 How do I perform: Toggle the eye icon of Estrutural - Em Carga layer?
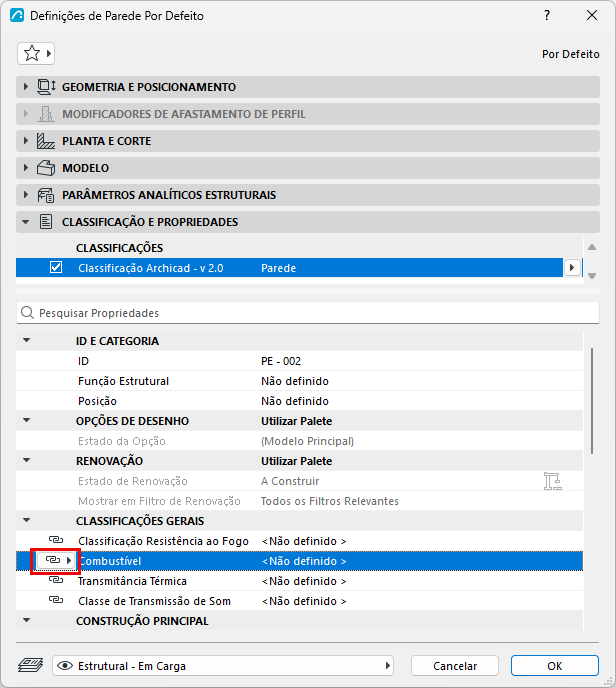(x=65, y=666)
